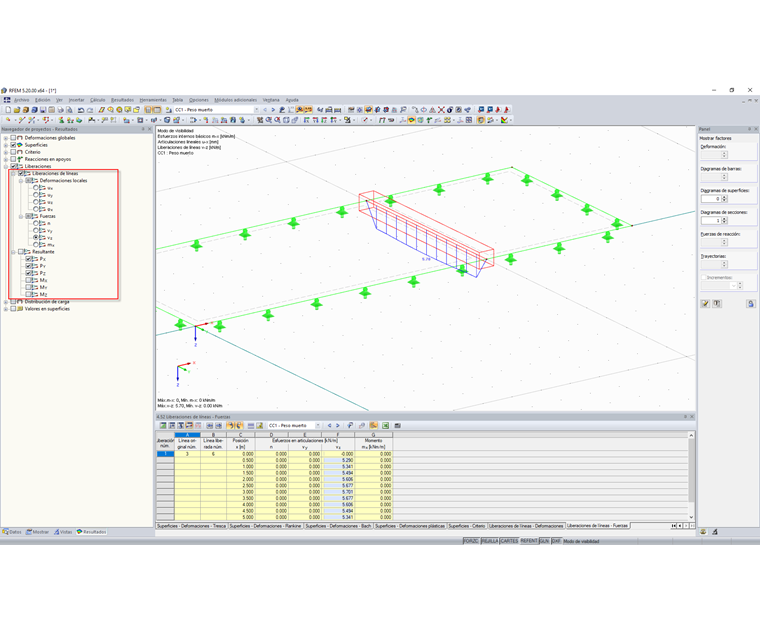Click the Print icon in toolbar

tap(61, 110)
